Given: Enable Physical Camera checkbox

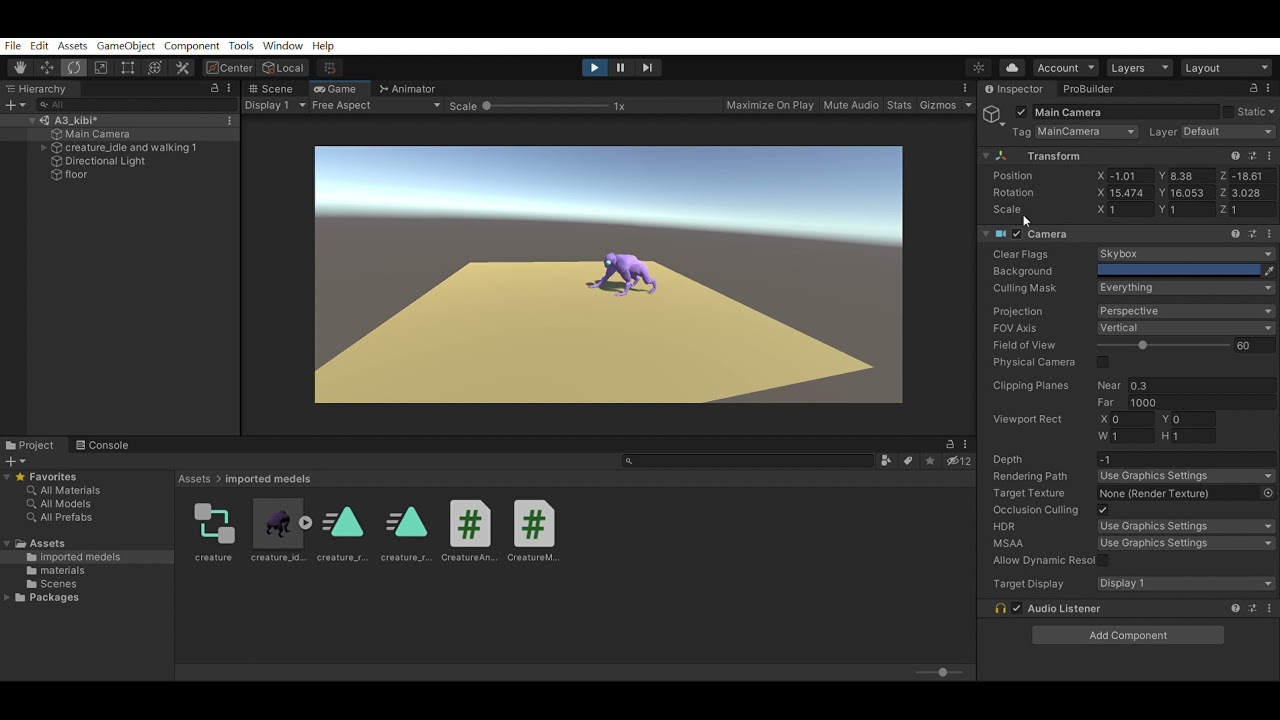Looking at the screenshot, I should coord(1103,362).
